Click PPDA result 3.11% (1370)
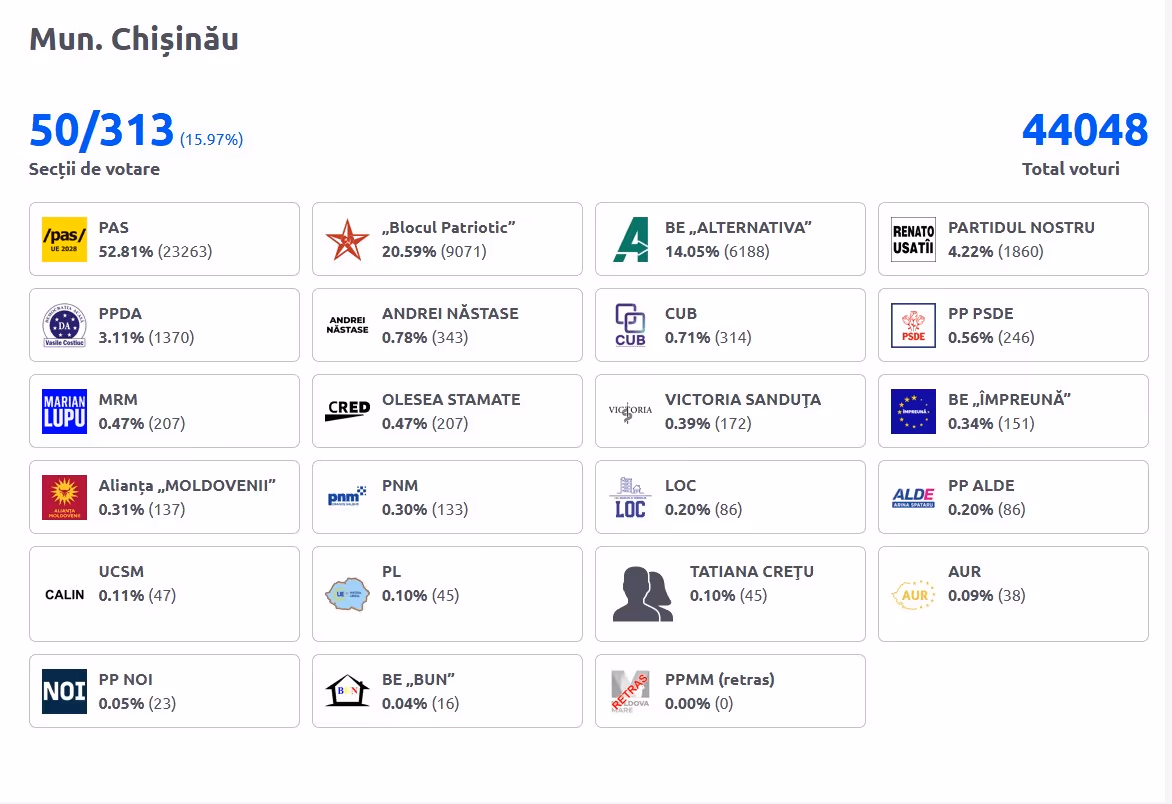 (x=146, y=338)
